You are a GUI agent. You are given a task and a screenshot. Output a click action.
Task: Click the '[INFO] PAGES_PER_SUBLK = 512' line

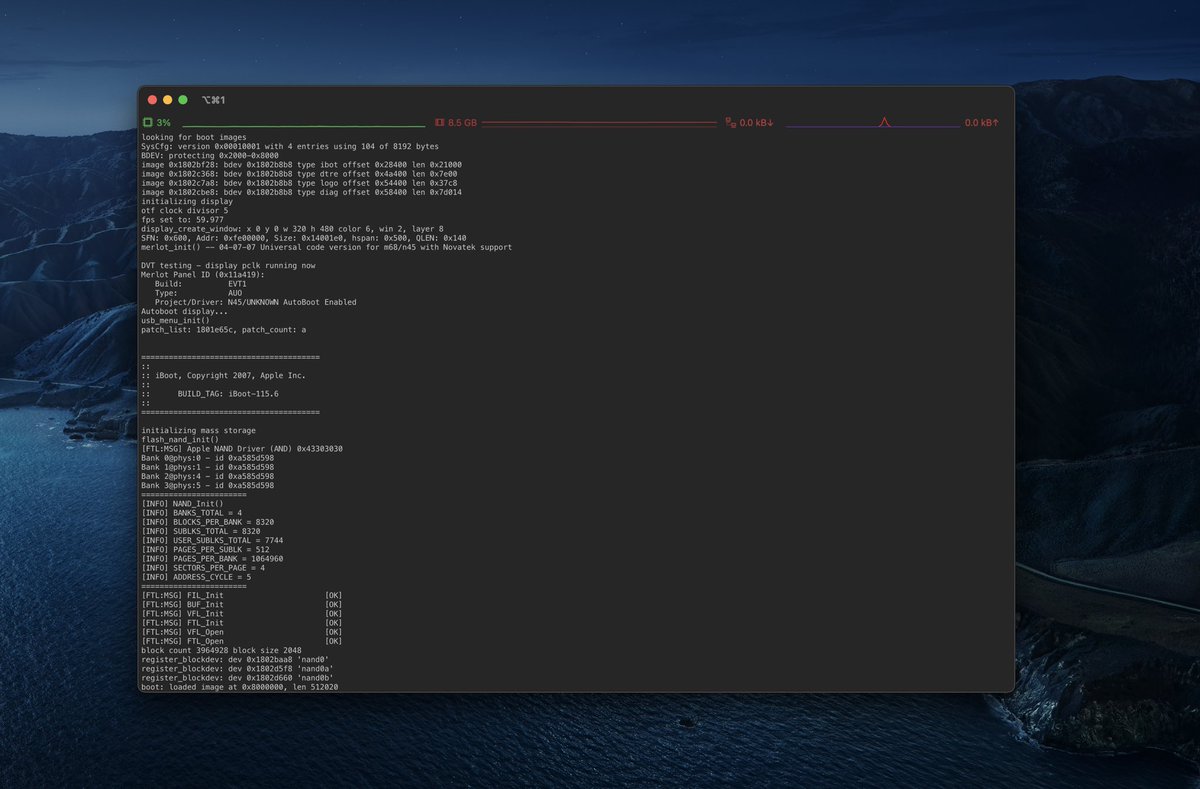tap(205, 549)
